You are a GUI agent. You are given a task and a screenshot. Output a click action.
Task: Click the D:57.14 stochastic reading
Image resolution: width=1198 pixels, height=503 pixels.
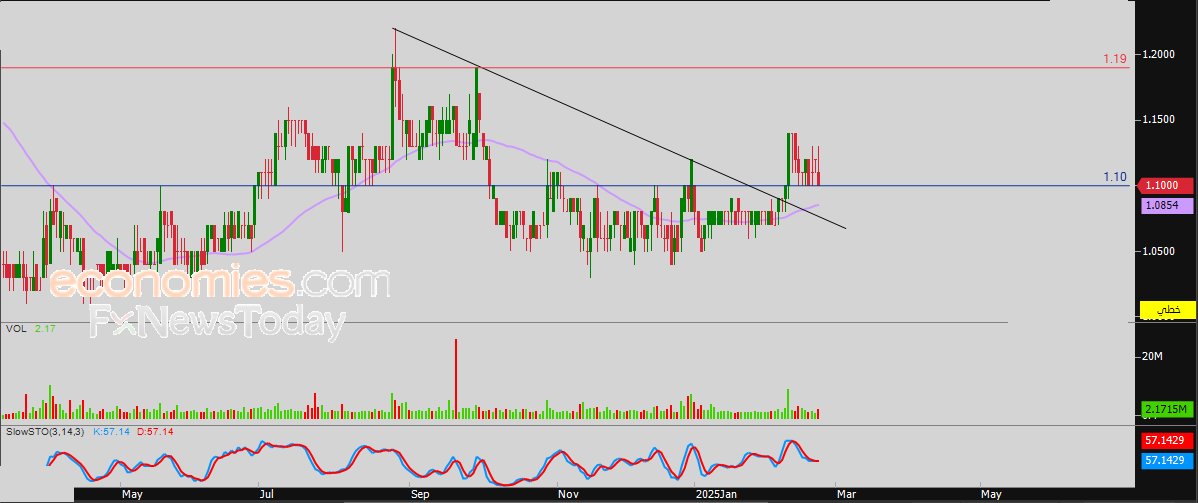[155, 431]
